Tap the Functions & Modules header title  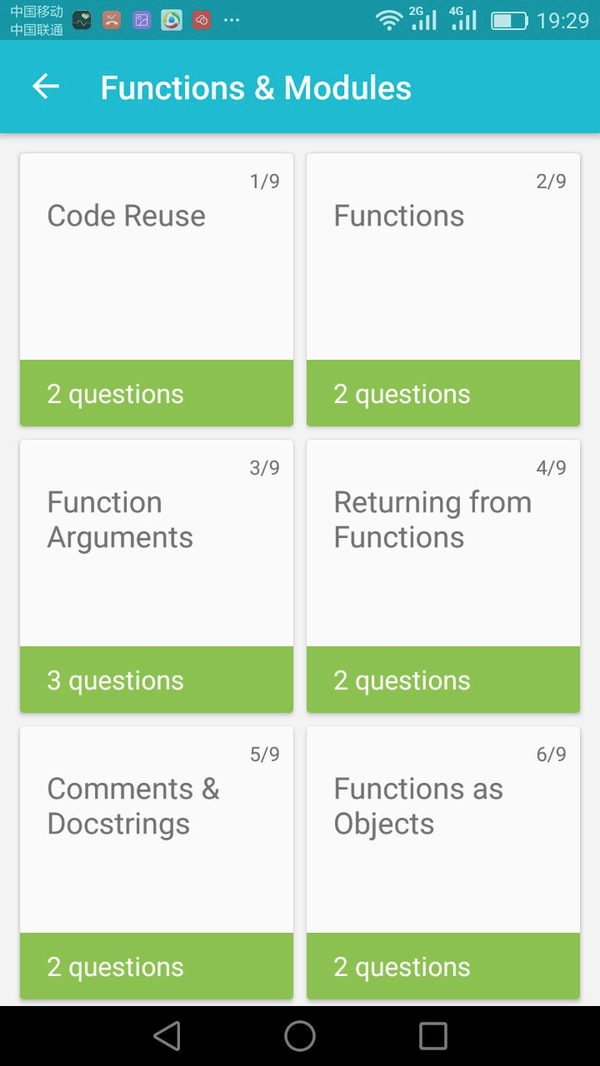coord(256,88)
